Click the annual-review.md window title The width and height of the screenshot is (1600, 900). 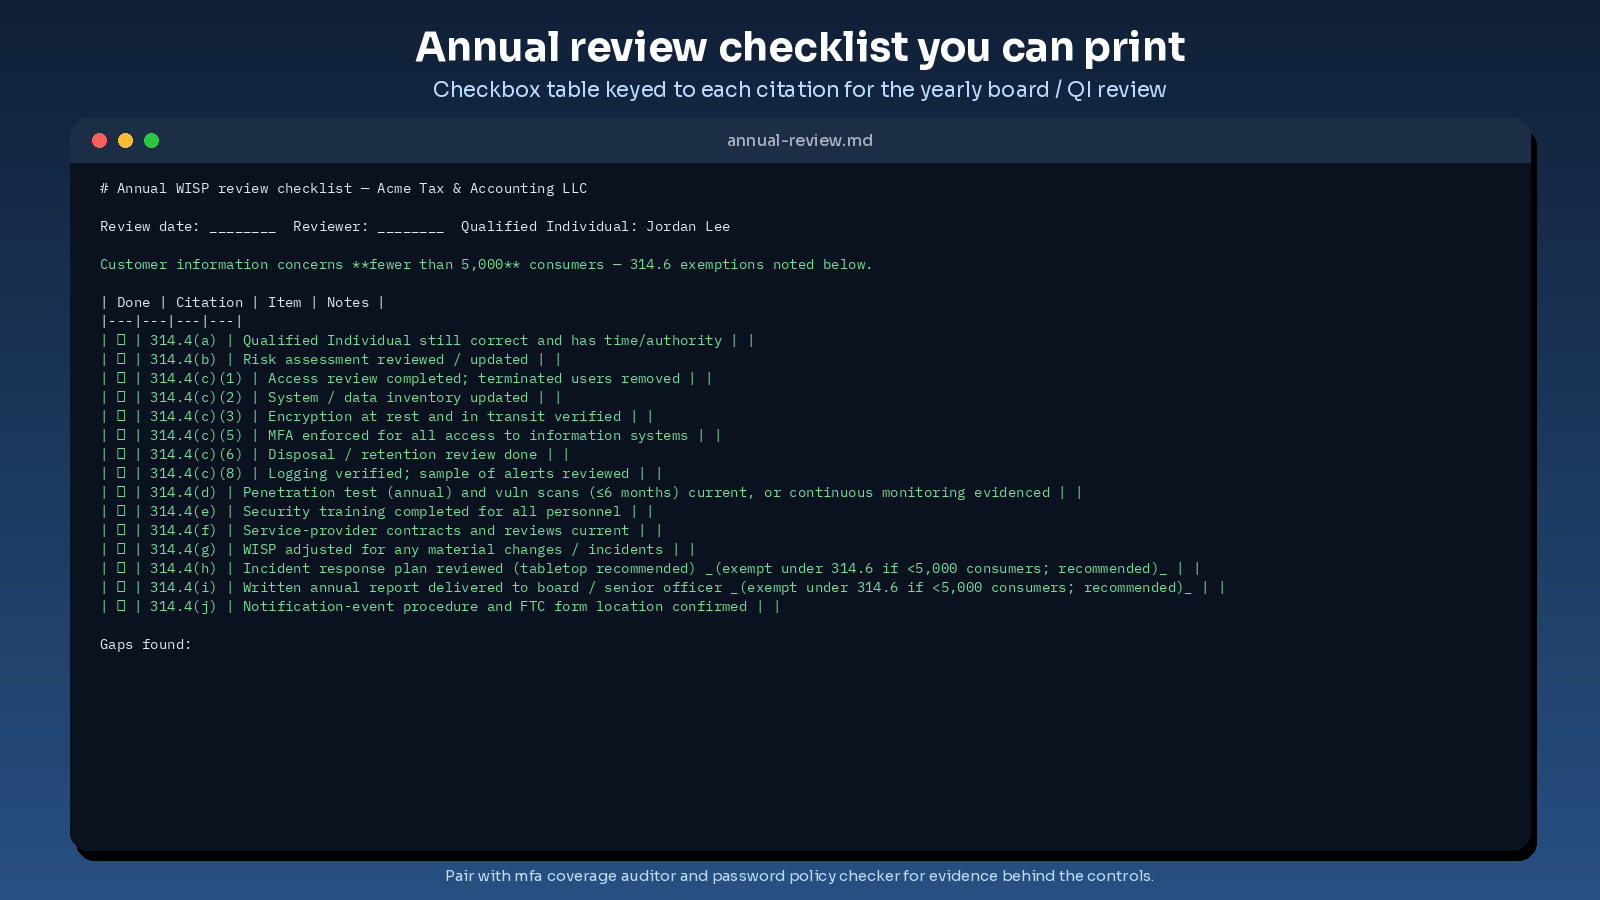pos(800,140)
